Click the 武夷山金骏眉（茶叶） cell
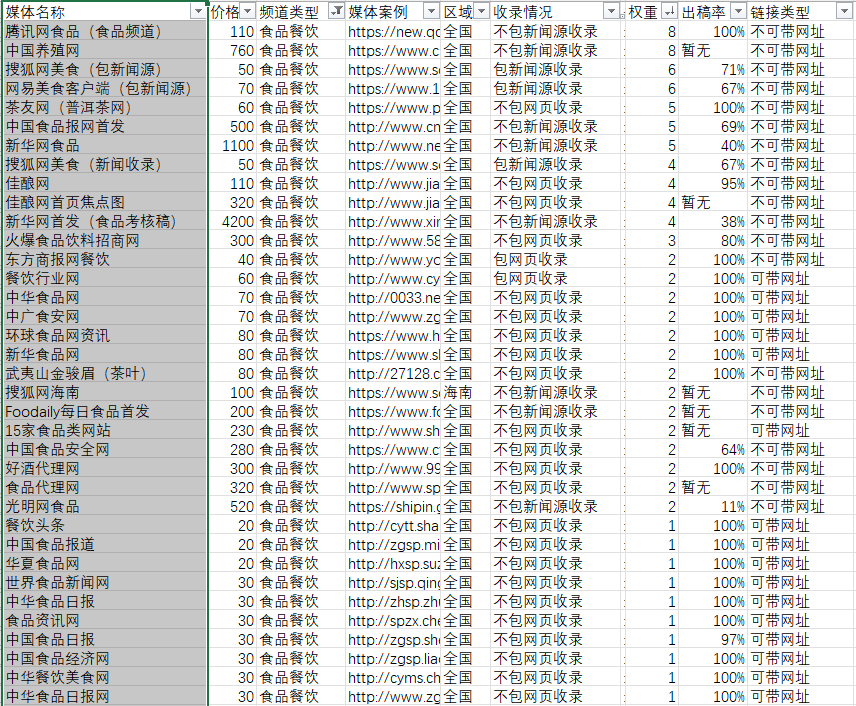The image size is (856, 706). [x=105, y=373]
